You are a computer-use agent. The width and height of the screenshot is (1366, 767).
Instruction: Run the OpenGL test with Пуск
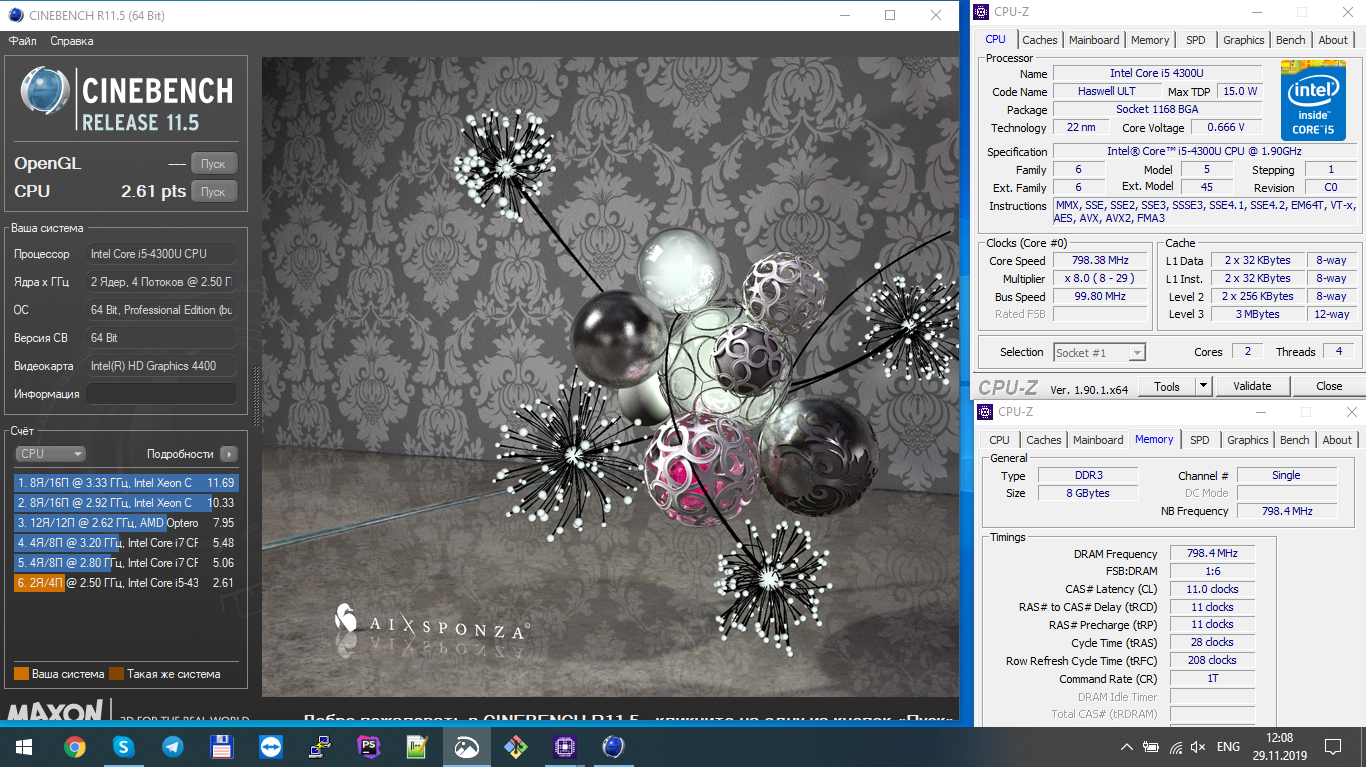point(213,164)
